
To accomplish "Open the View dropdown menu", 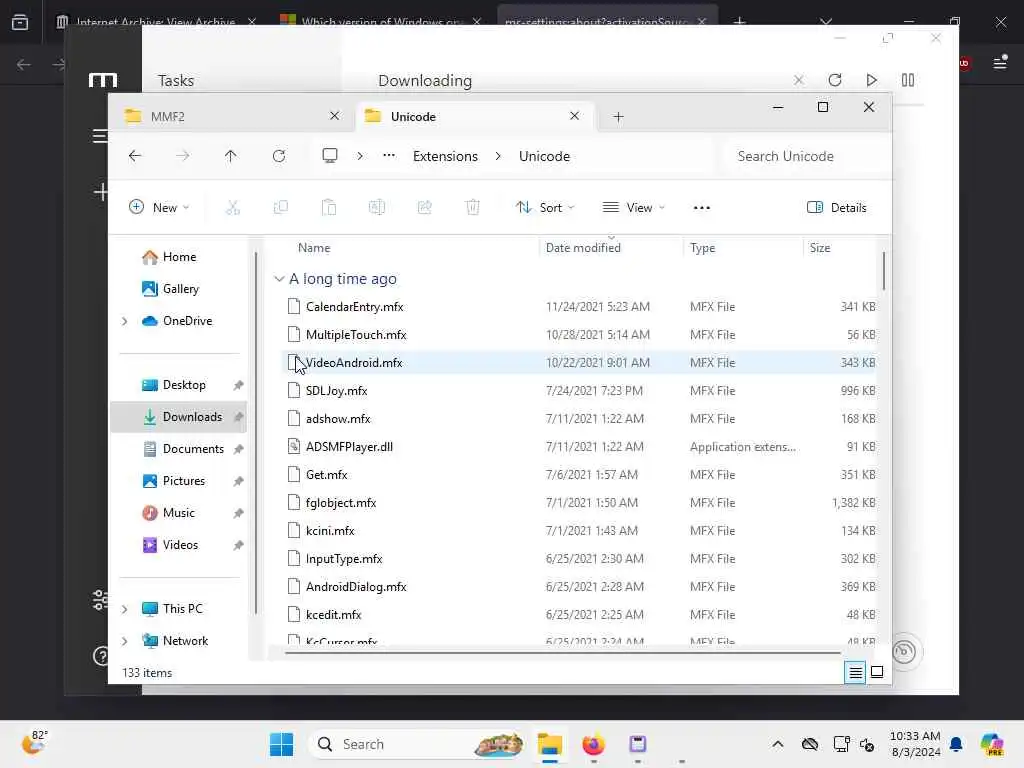I will point(633,208).
